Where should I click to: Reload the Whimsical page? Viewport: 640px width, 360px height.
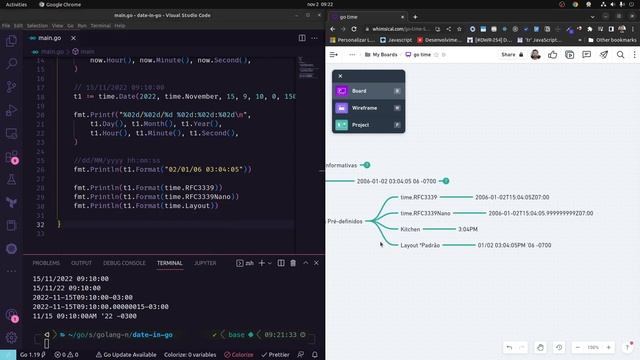click(354, 29)
